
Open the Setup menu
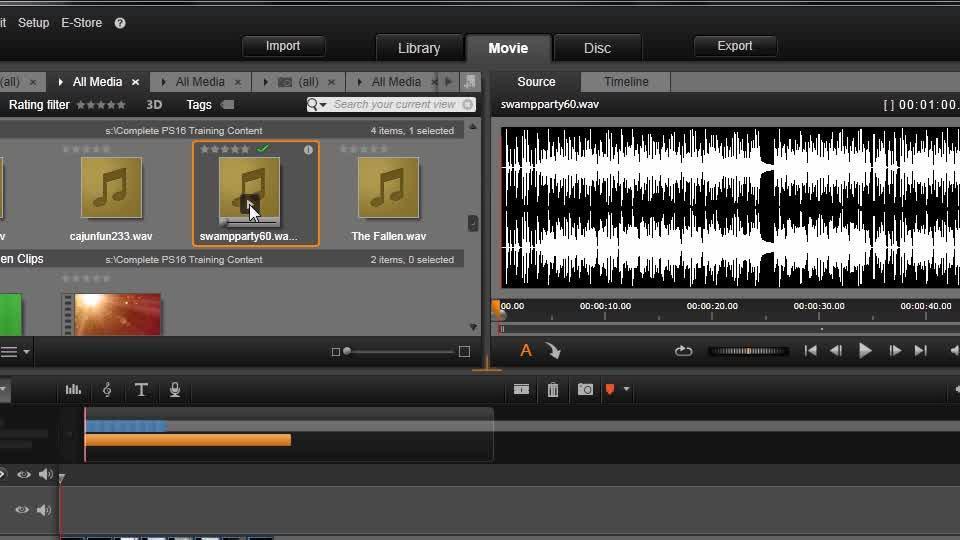click(x=34, y=23)
